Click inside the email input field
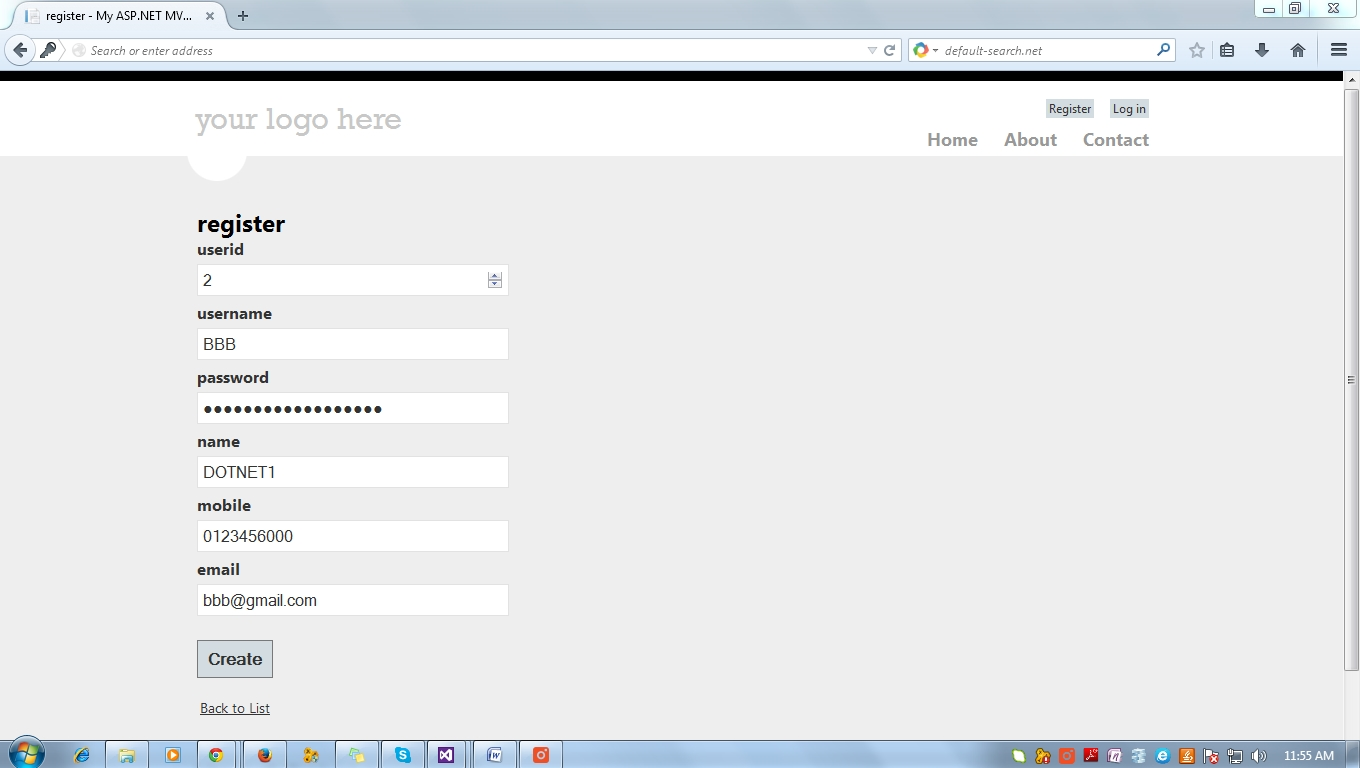Screen dimensions: 1360x768 pyautogui.click(x=352, y=600)
